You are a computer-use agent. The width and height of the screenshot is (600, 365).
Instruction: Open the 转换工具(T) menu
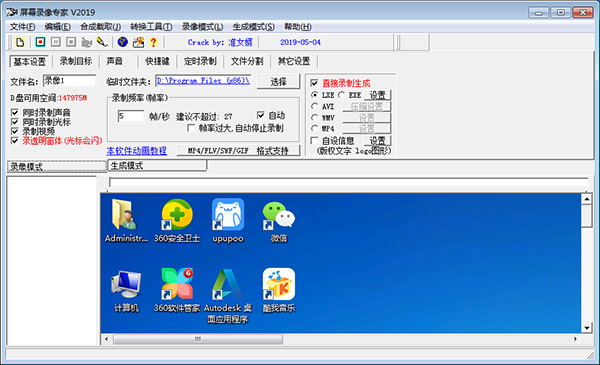[x=151, y=27]
